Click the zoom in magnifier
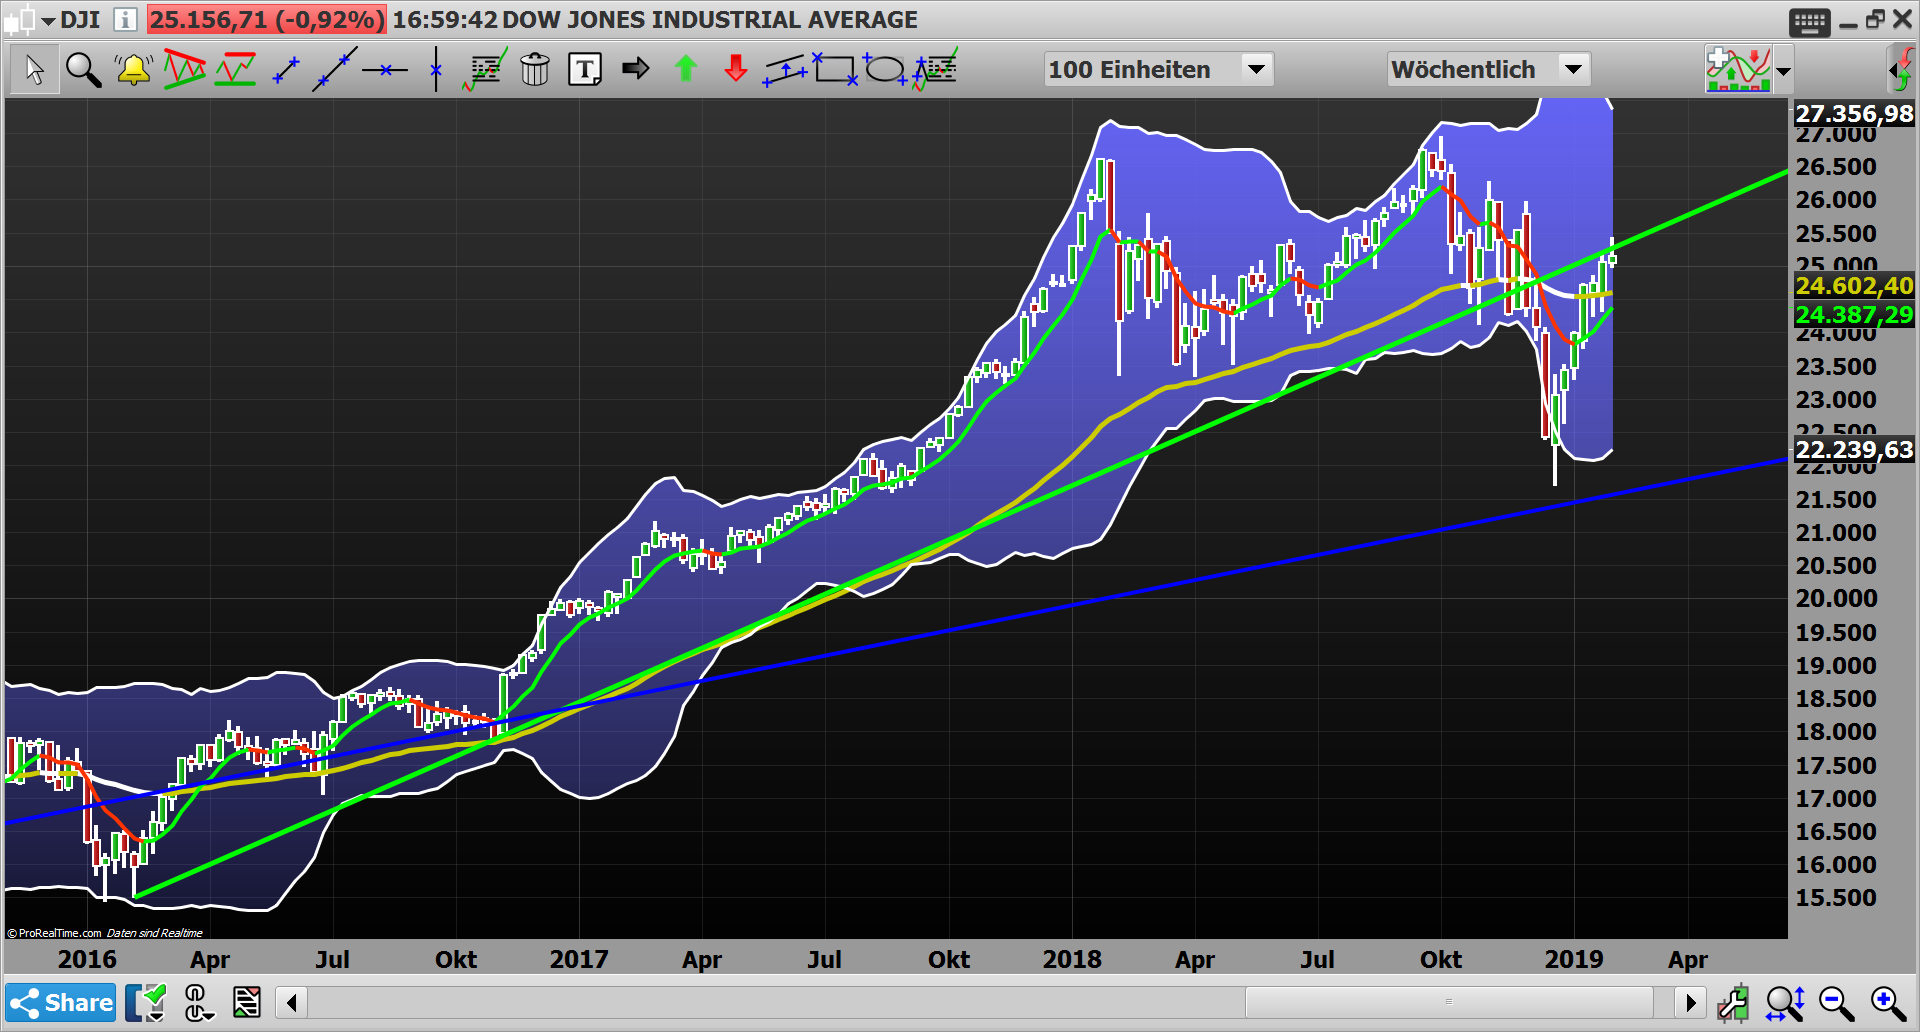Image resolution: width=1920 pixels, height=1032 pixels. [x=1888, y=1002]
